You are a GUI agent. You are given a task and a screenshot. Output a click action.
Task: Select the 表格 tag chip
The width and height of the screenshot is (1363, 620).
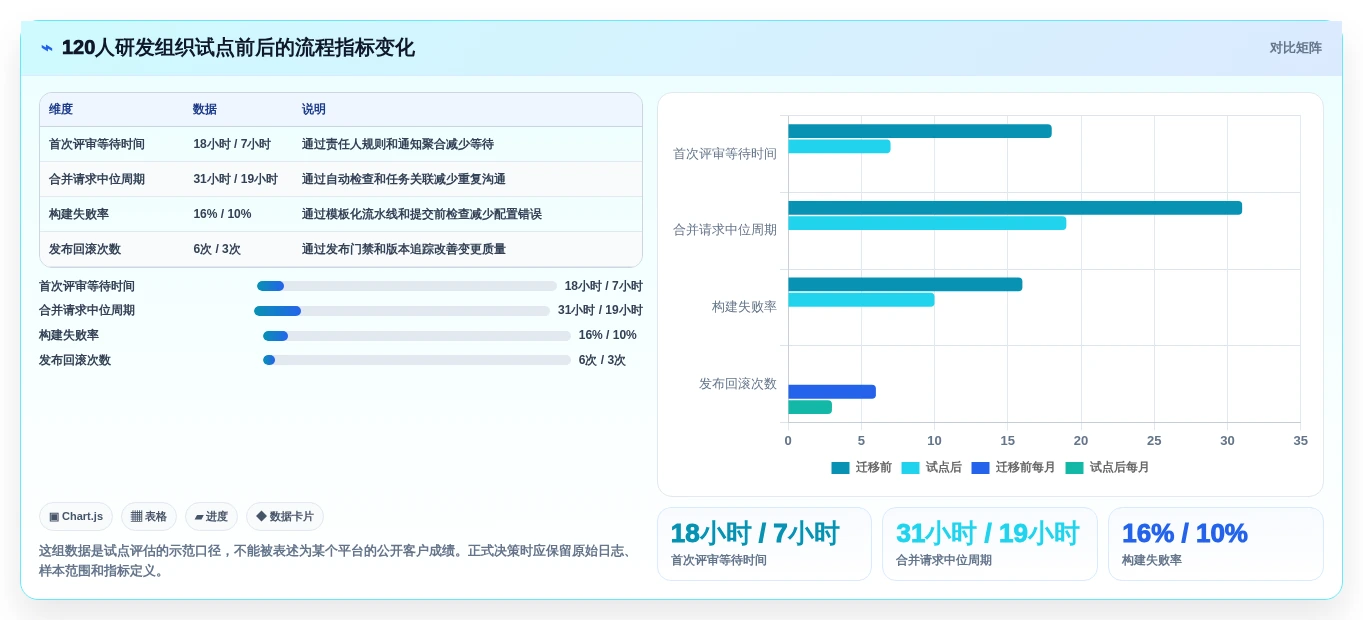pyautogui.click(x=149, y=517)
